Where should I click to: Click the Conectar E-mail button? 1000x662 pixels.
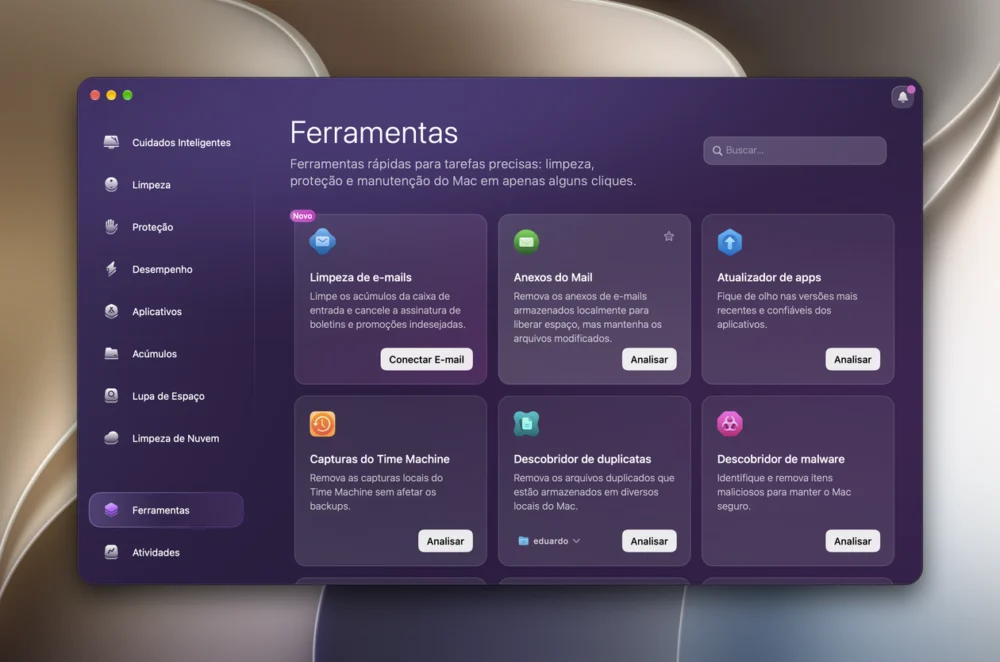point(427,359)
